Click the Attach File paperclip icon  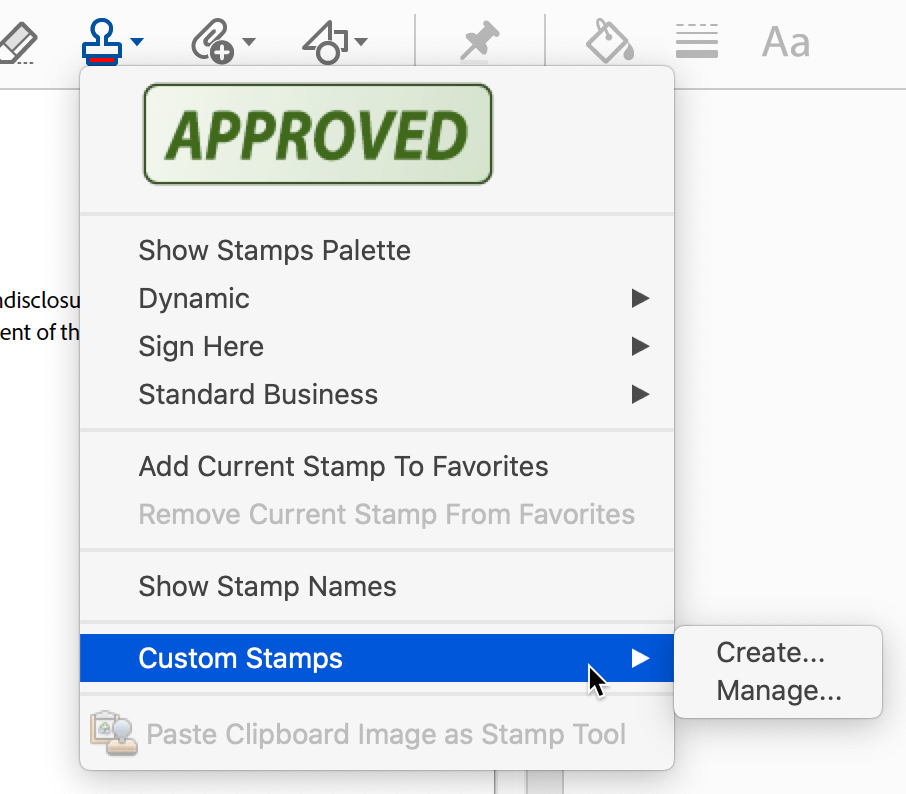click(212, 40)
